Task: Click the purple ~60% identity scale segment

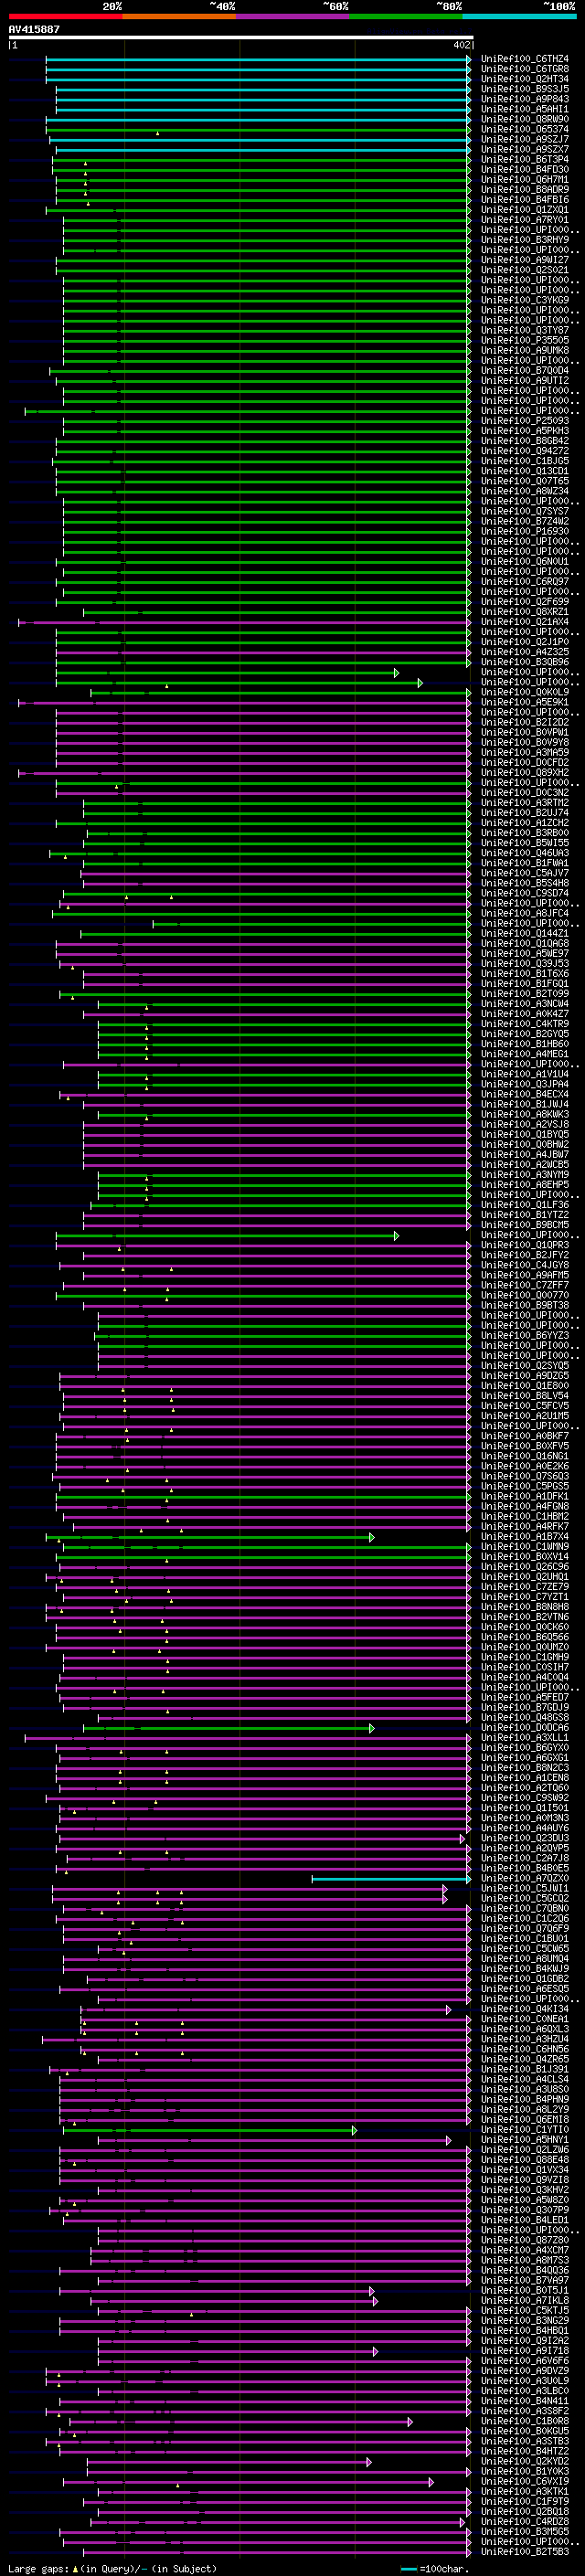Action: click(293, 16)
